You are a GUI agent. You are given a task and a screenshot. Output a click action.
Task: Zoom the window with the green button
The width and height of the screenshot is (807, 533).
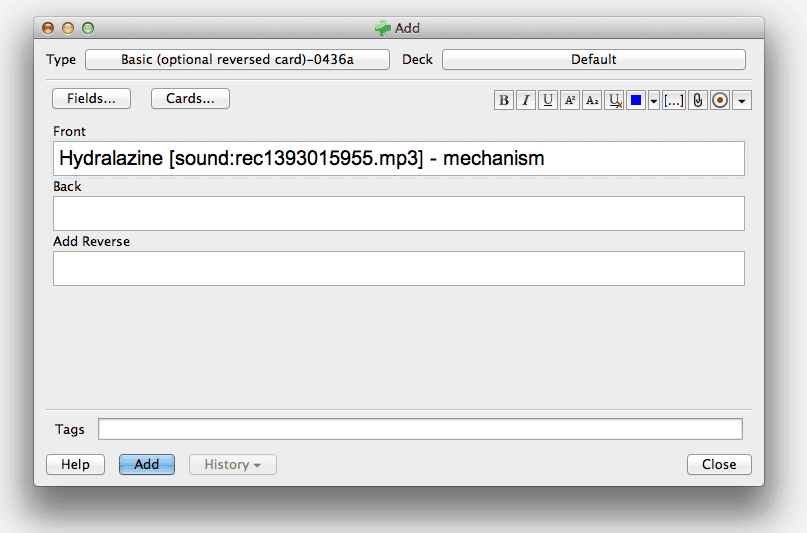(x=88, y=28)
